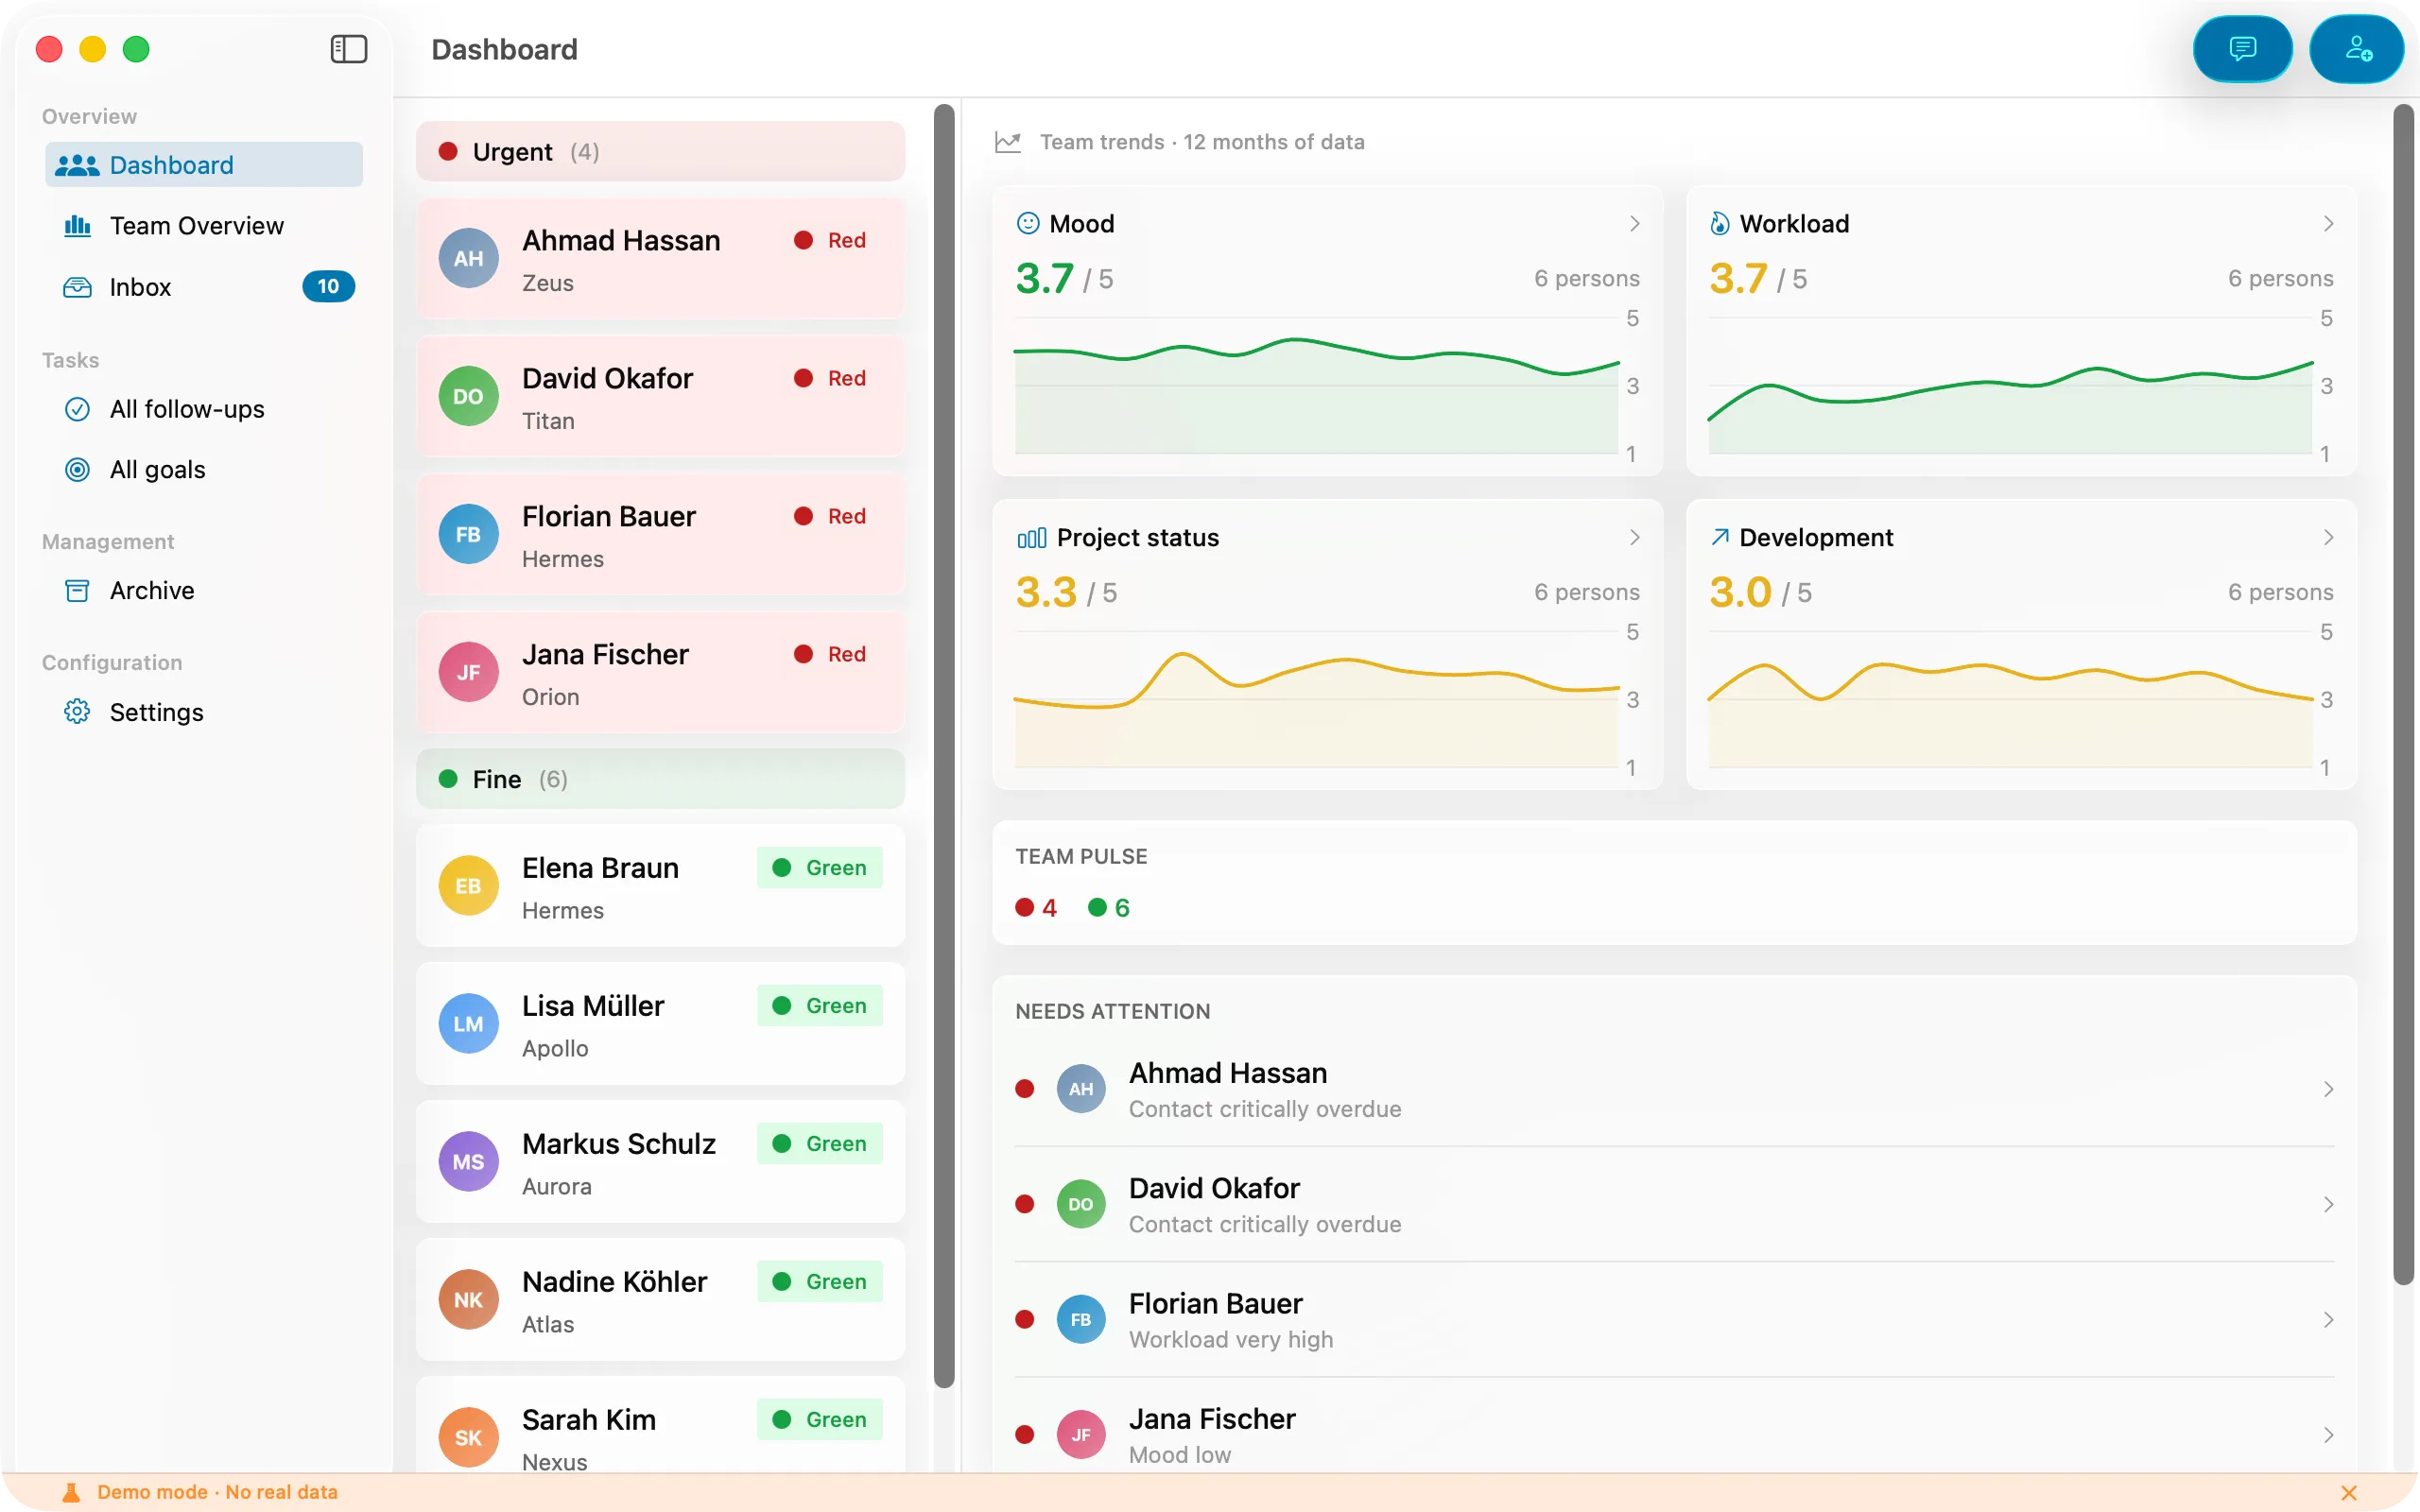Click the Project status bars icon

pos(1031,538)
